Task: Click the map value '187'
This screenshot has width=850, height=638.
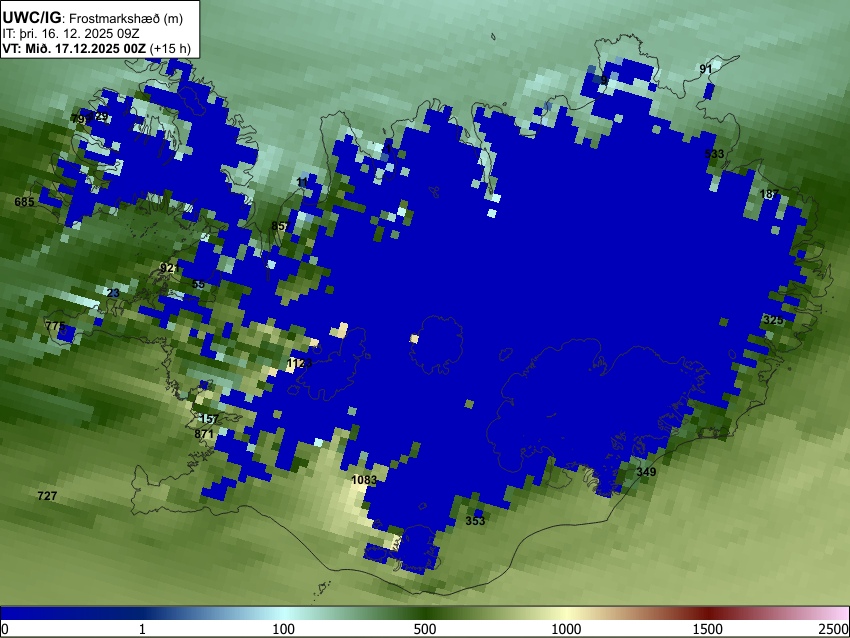Action: tap(769, 194)
